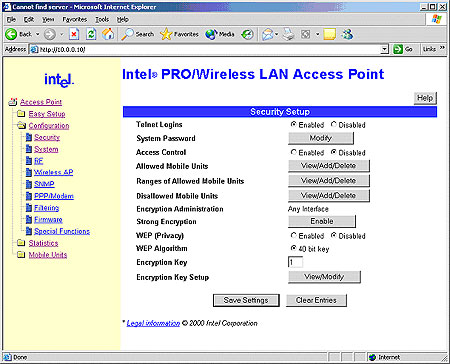Viewport: 450px width, 364px height.
Task: Click the page icon in address bar
Action: (x=34, y=49)
